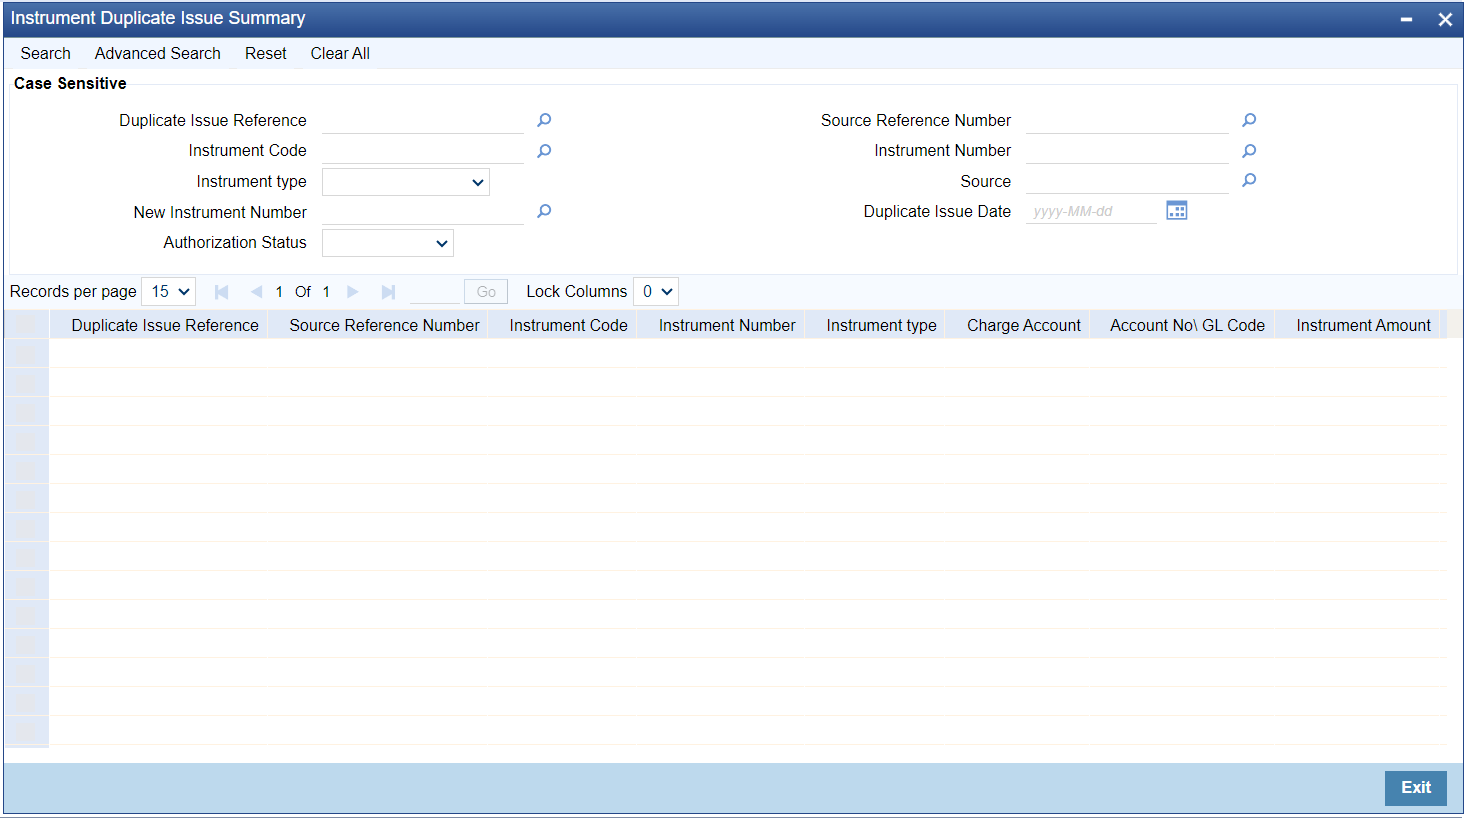Click Reset in the toolbar

[266, 54]
